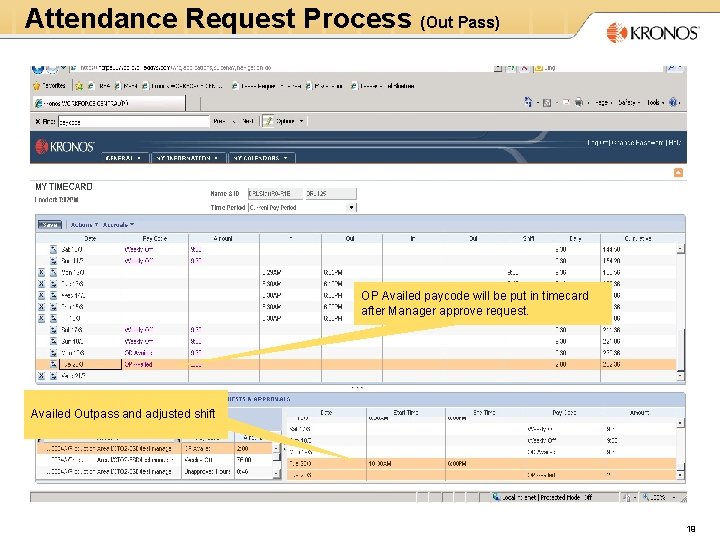Screen dimensions: 720x540
Task: Click the delete X icon for Mon row
Action: pyautogui.click(x=41, y=272)
